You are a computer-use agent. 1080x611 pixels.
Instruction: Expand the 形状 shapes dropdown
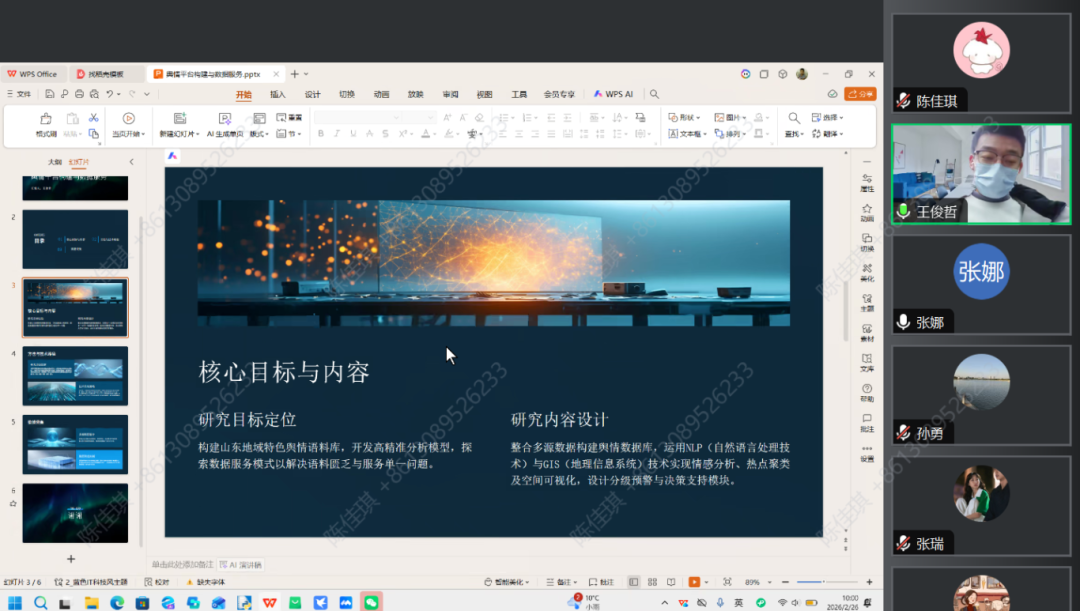click(687, 118)
